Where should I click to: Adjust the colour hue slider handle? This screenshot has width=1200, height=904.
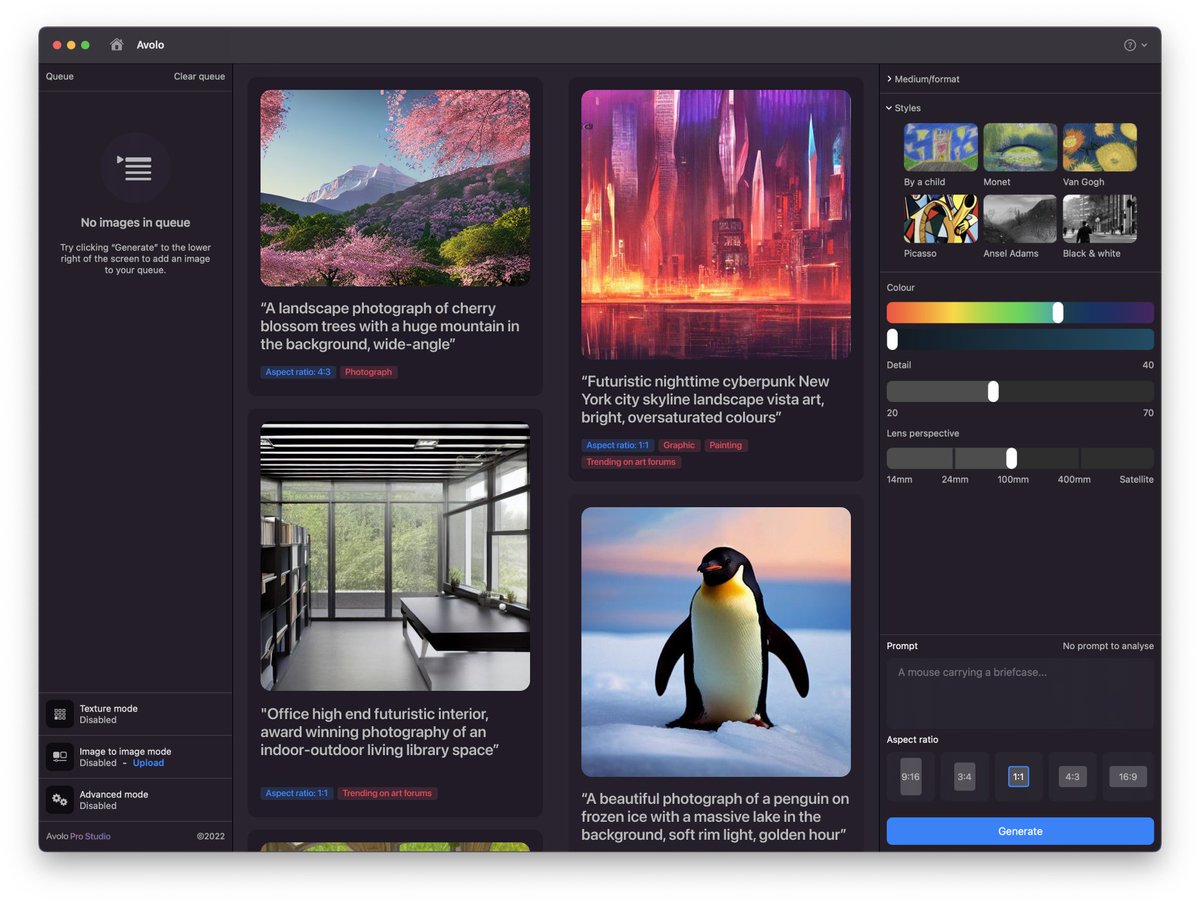click(1058, 313)
